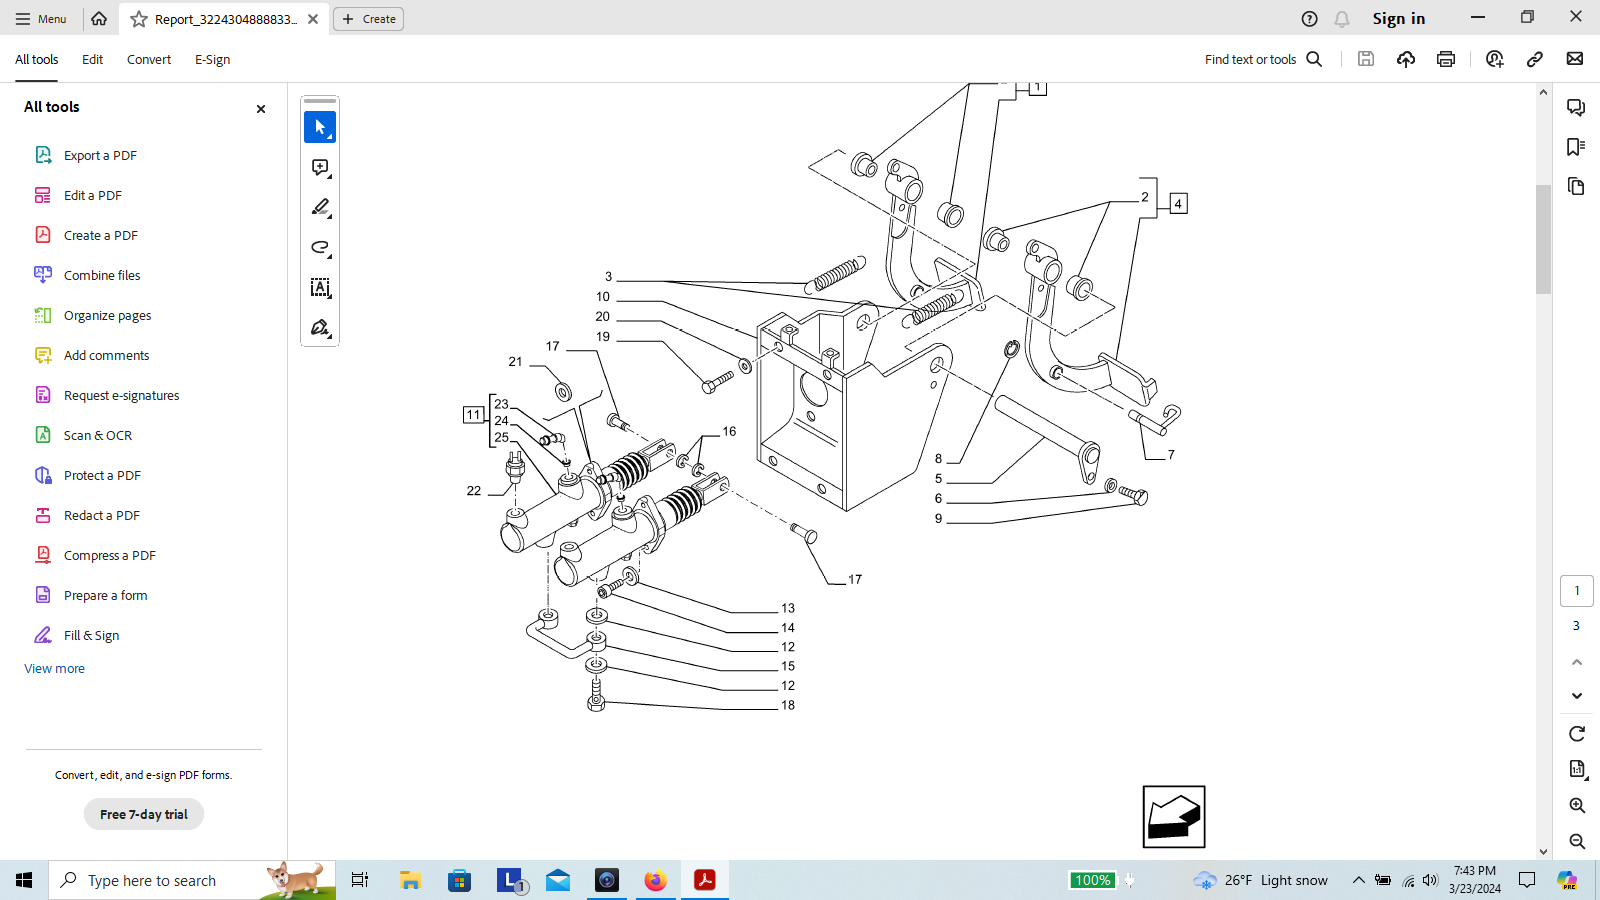The image size is (1600, 900).
Task: Send document by email
Action: pyautogui.click(x=1575, y=59)
